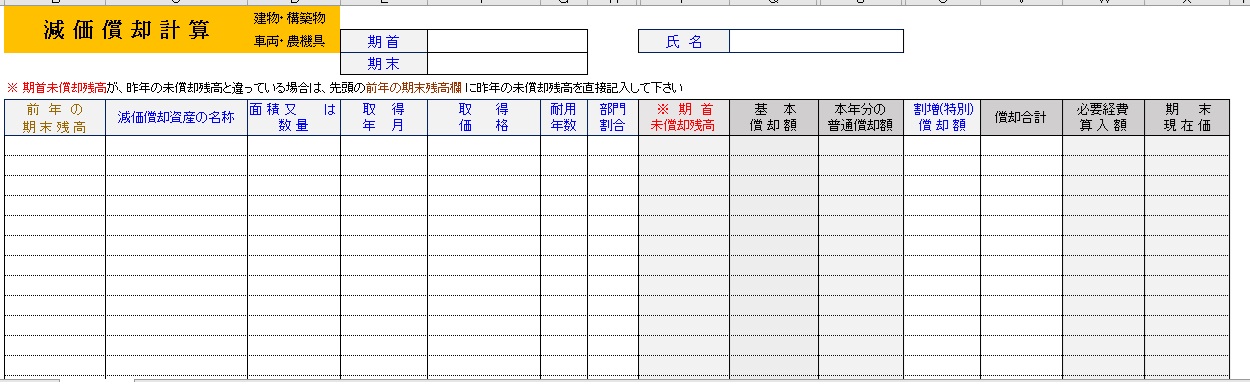Viewport: 1250px width, 385px height.
Task: Click first data cell under 耐用年数
Action: 564,145
